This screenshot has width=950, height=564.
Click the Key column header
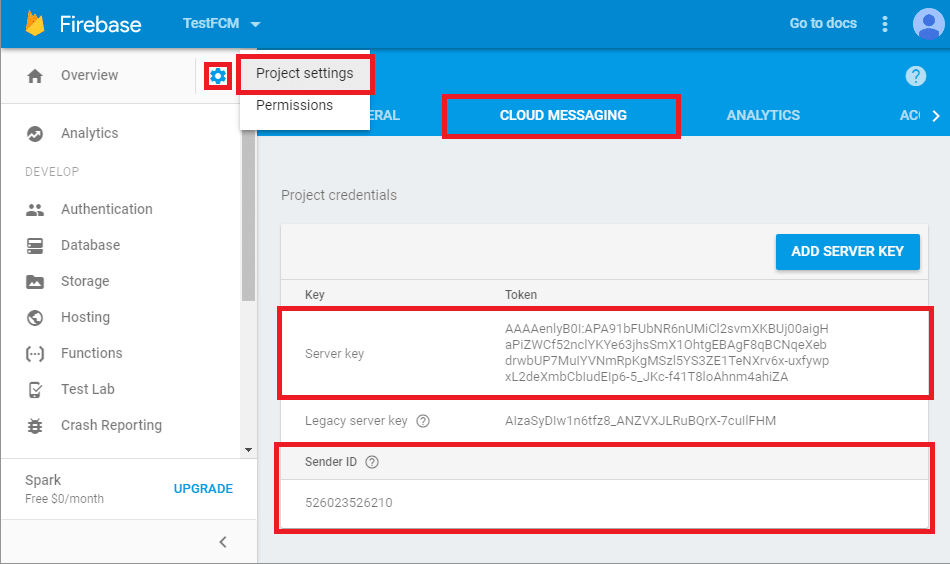(x=314, y=295)
